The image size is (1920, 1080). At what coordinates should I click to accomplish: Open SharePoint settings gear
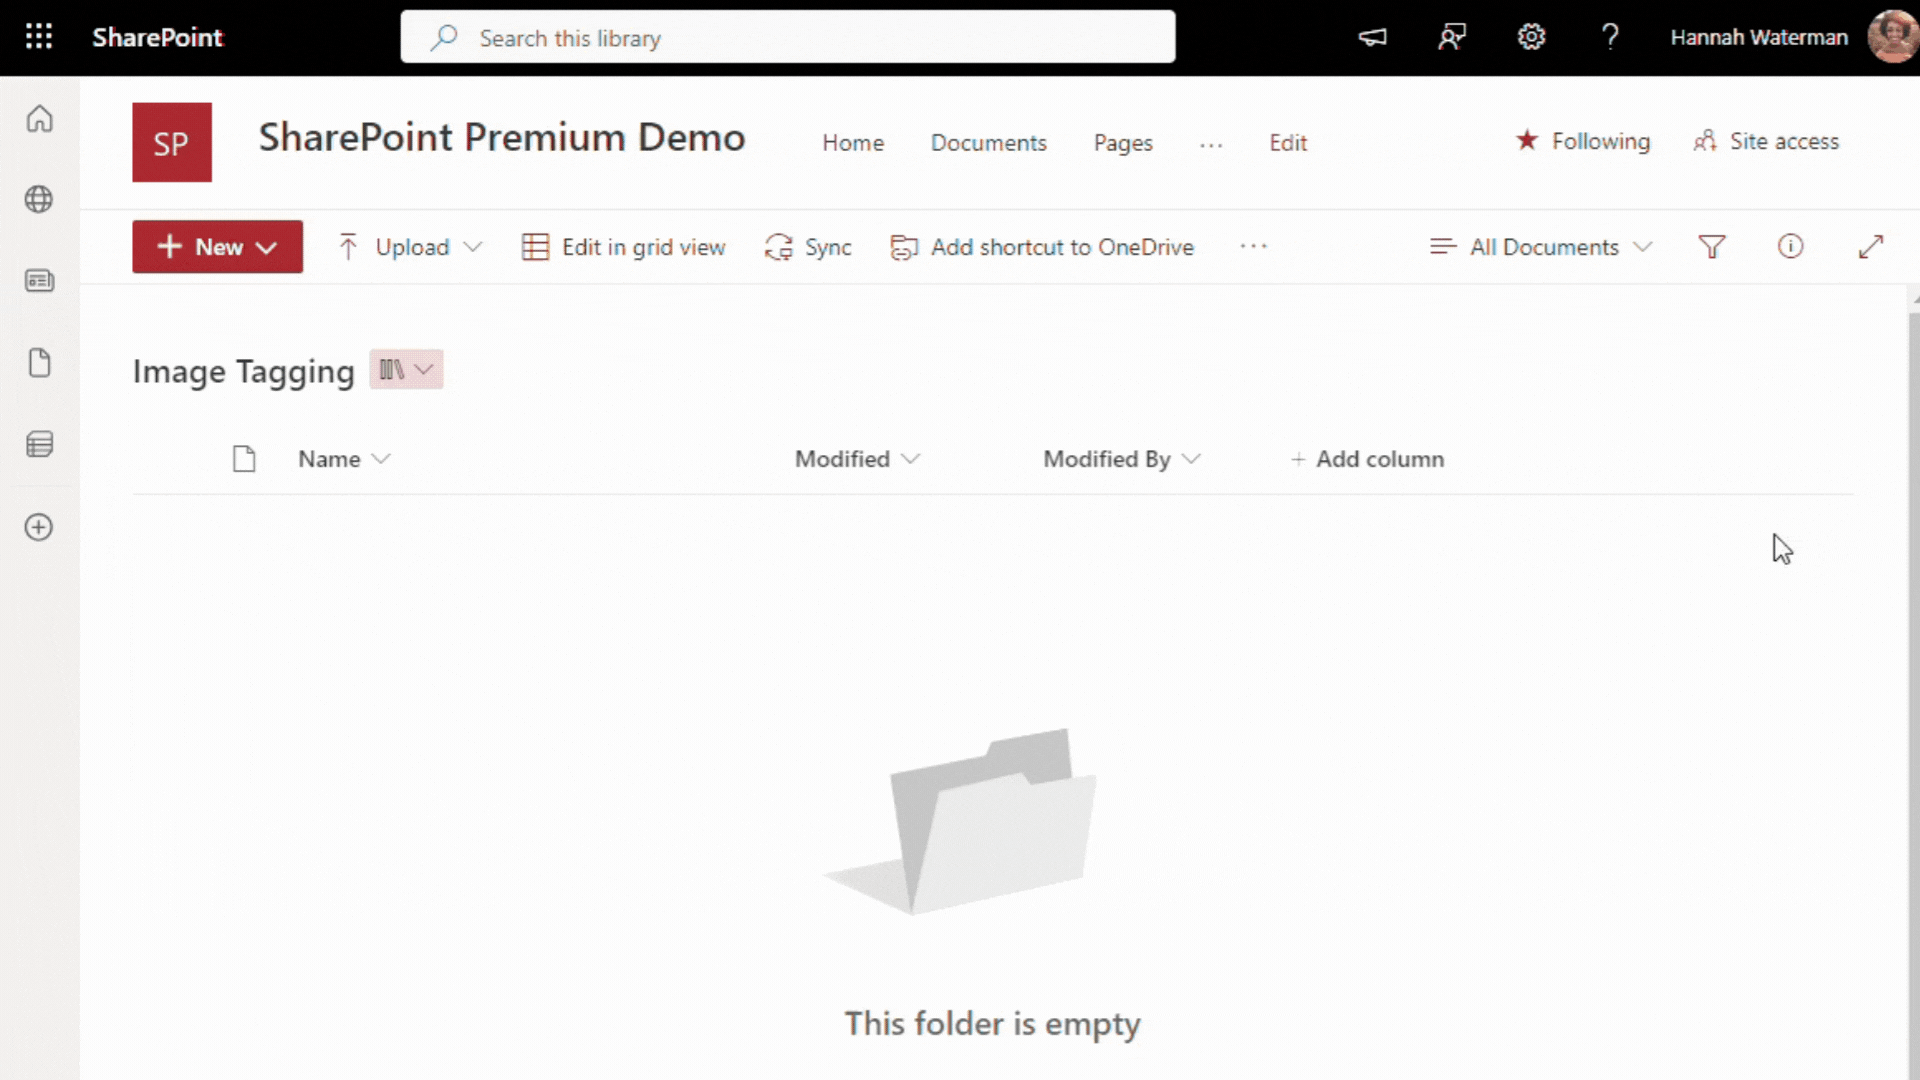point(1531,37)
